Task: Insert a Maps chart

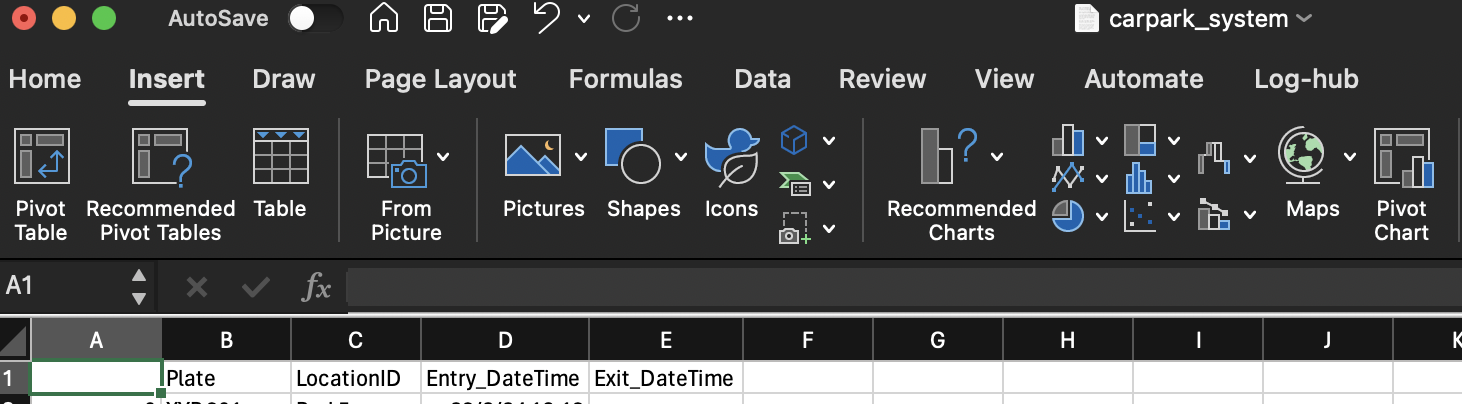Action: tap(1312, 185)
